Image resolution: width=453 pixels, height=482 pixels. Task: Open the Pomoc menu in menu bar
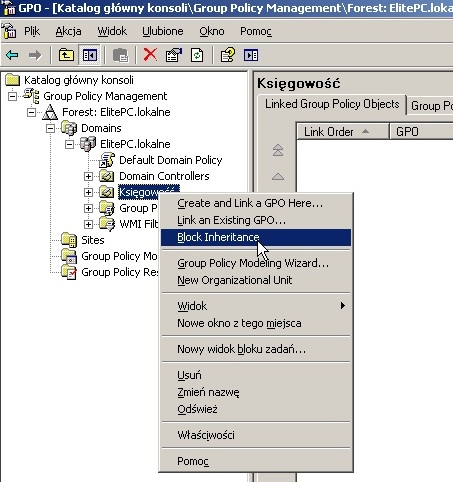[x=256, y=31]
